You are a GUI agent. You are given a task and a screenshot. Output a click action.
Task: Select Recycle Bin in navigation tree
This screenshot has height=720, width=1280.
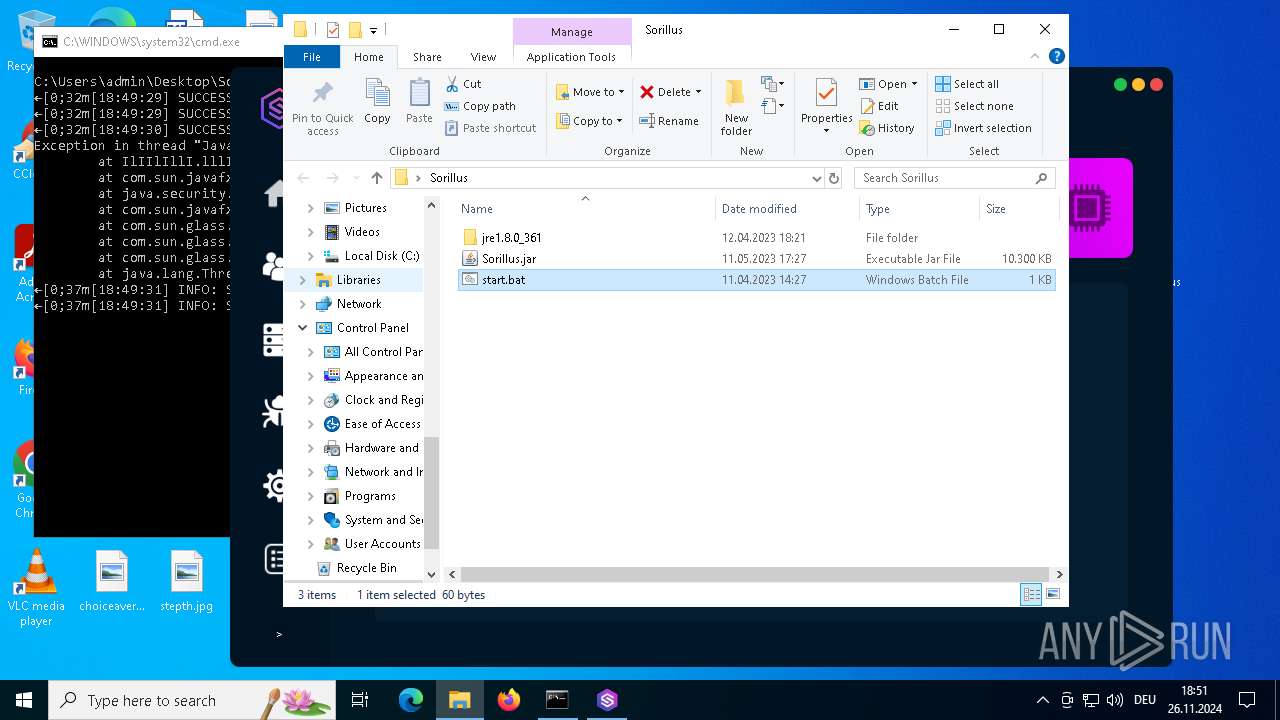[366, 568]
